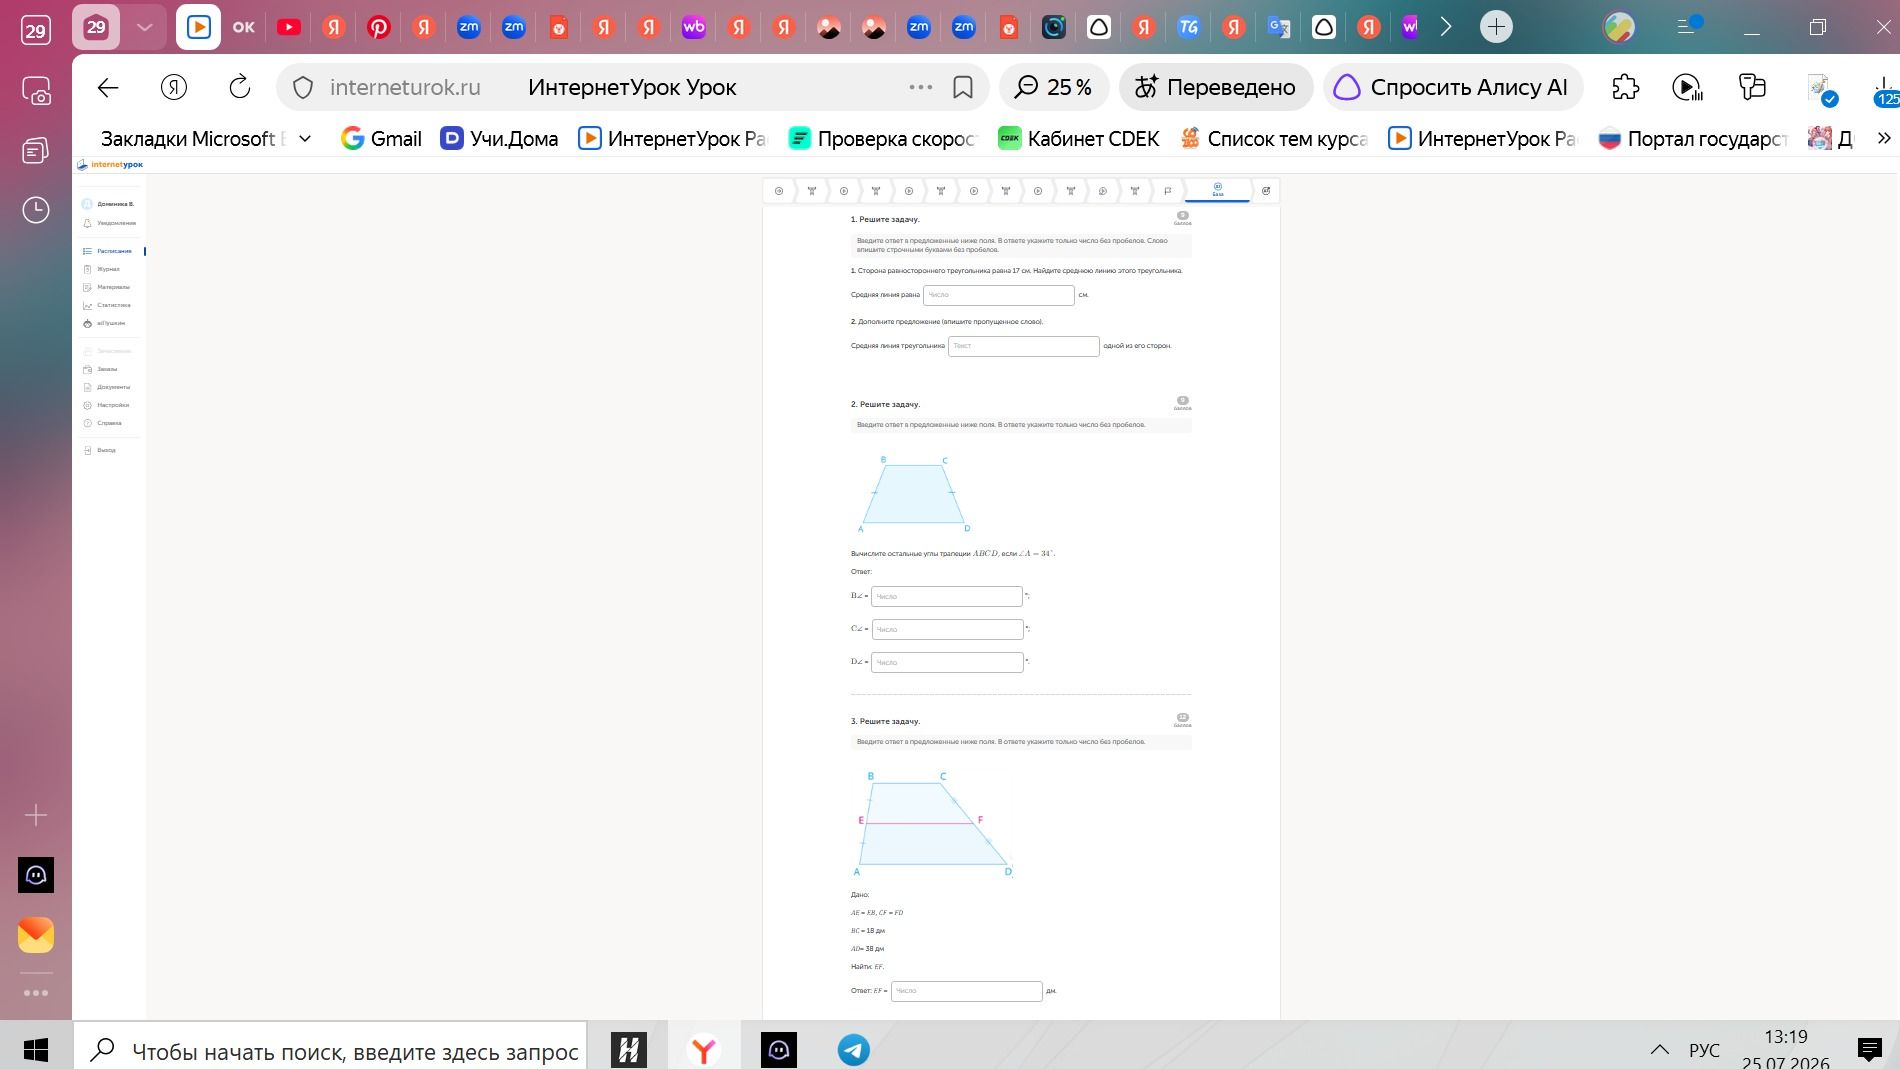Open the 25 % zoom control

[x=1053, y=87]
